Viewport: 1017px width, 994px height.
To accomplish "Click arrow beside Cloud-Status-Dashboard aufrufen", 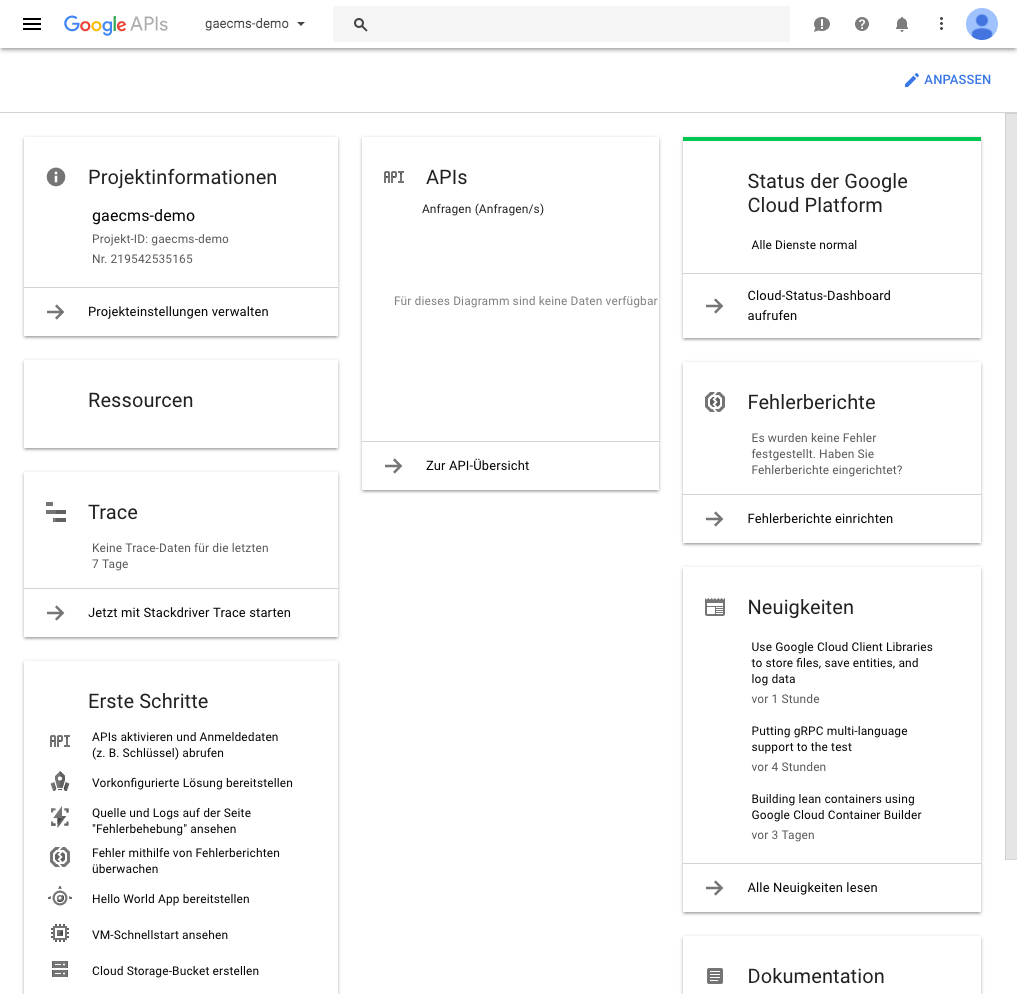I will pos(715,306).
